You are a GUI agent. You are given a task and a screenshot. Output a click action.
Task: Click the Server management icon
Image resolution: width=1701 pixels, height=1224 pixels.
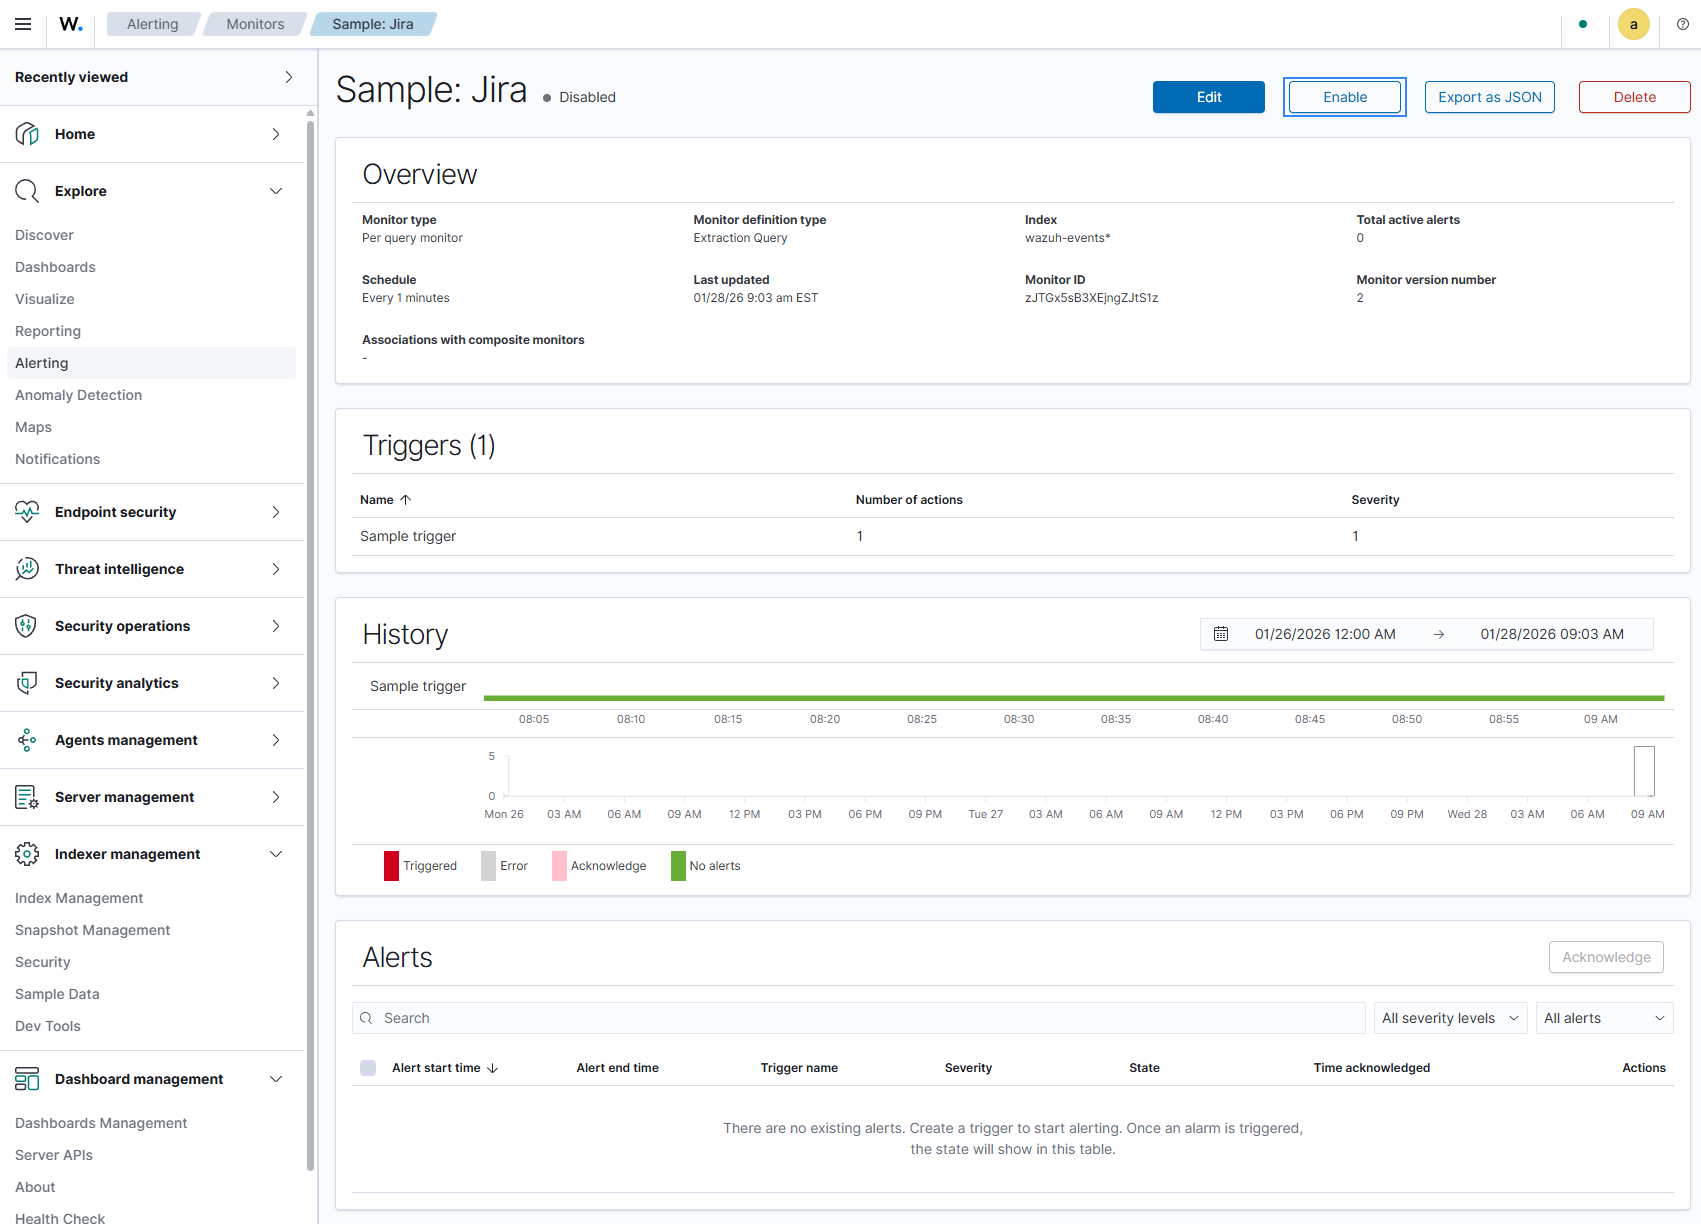pos(27,797)
